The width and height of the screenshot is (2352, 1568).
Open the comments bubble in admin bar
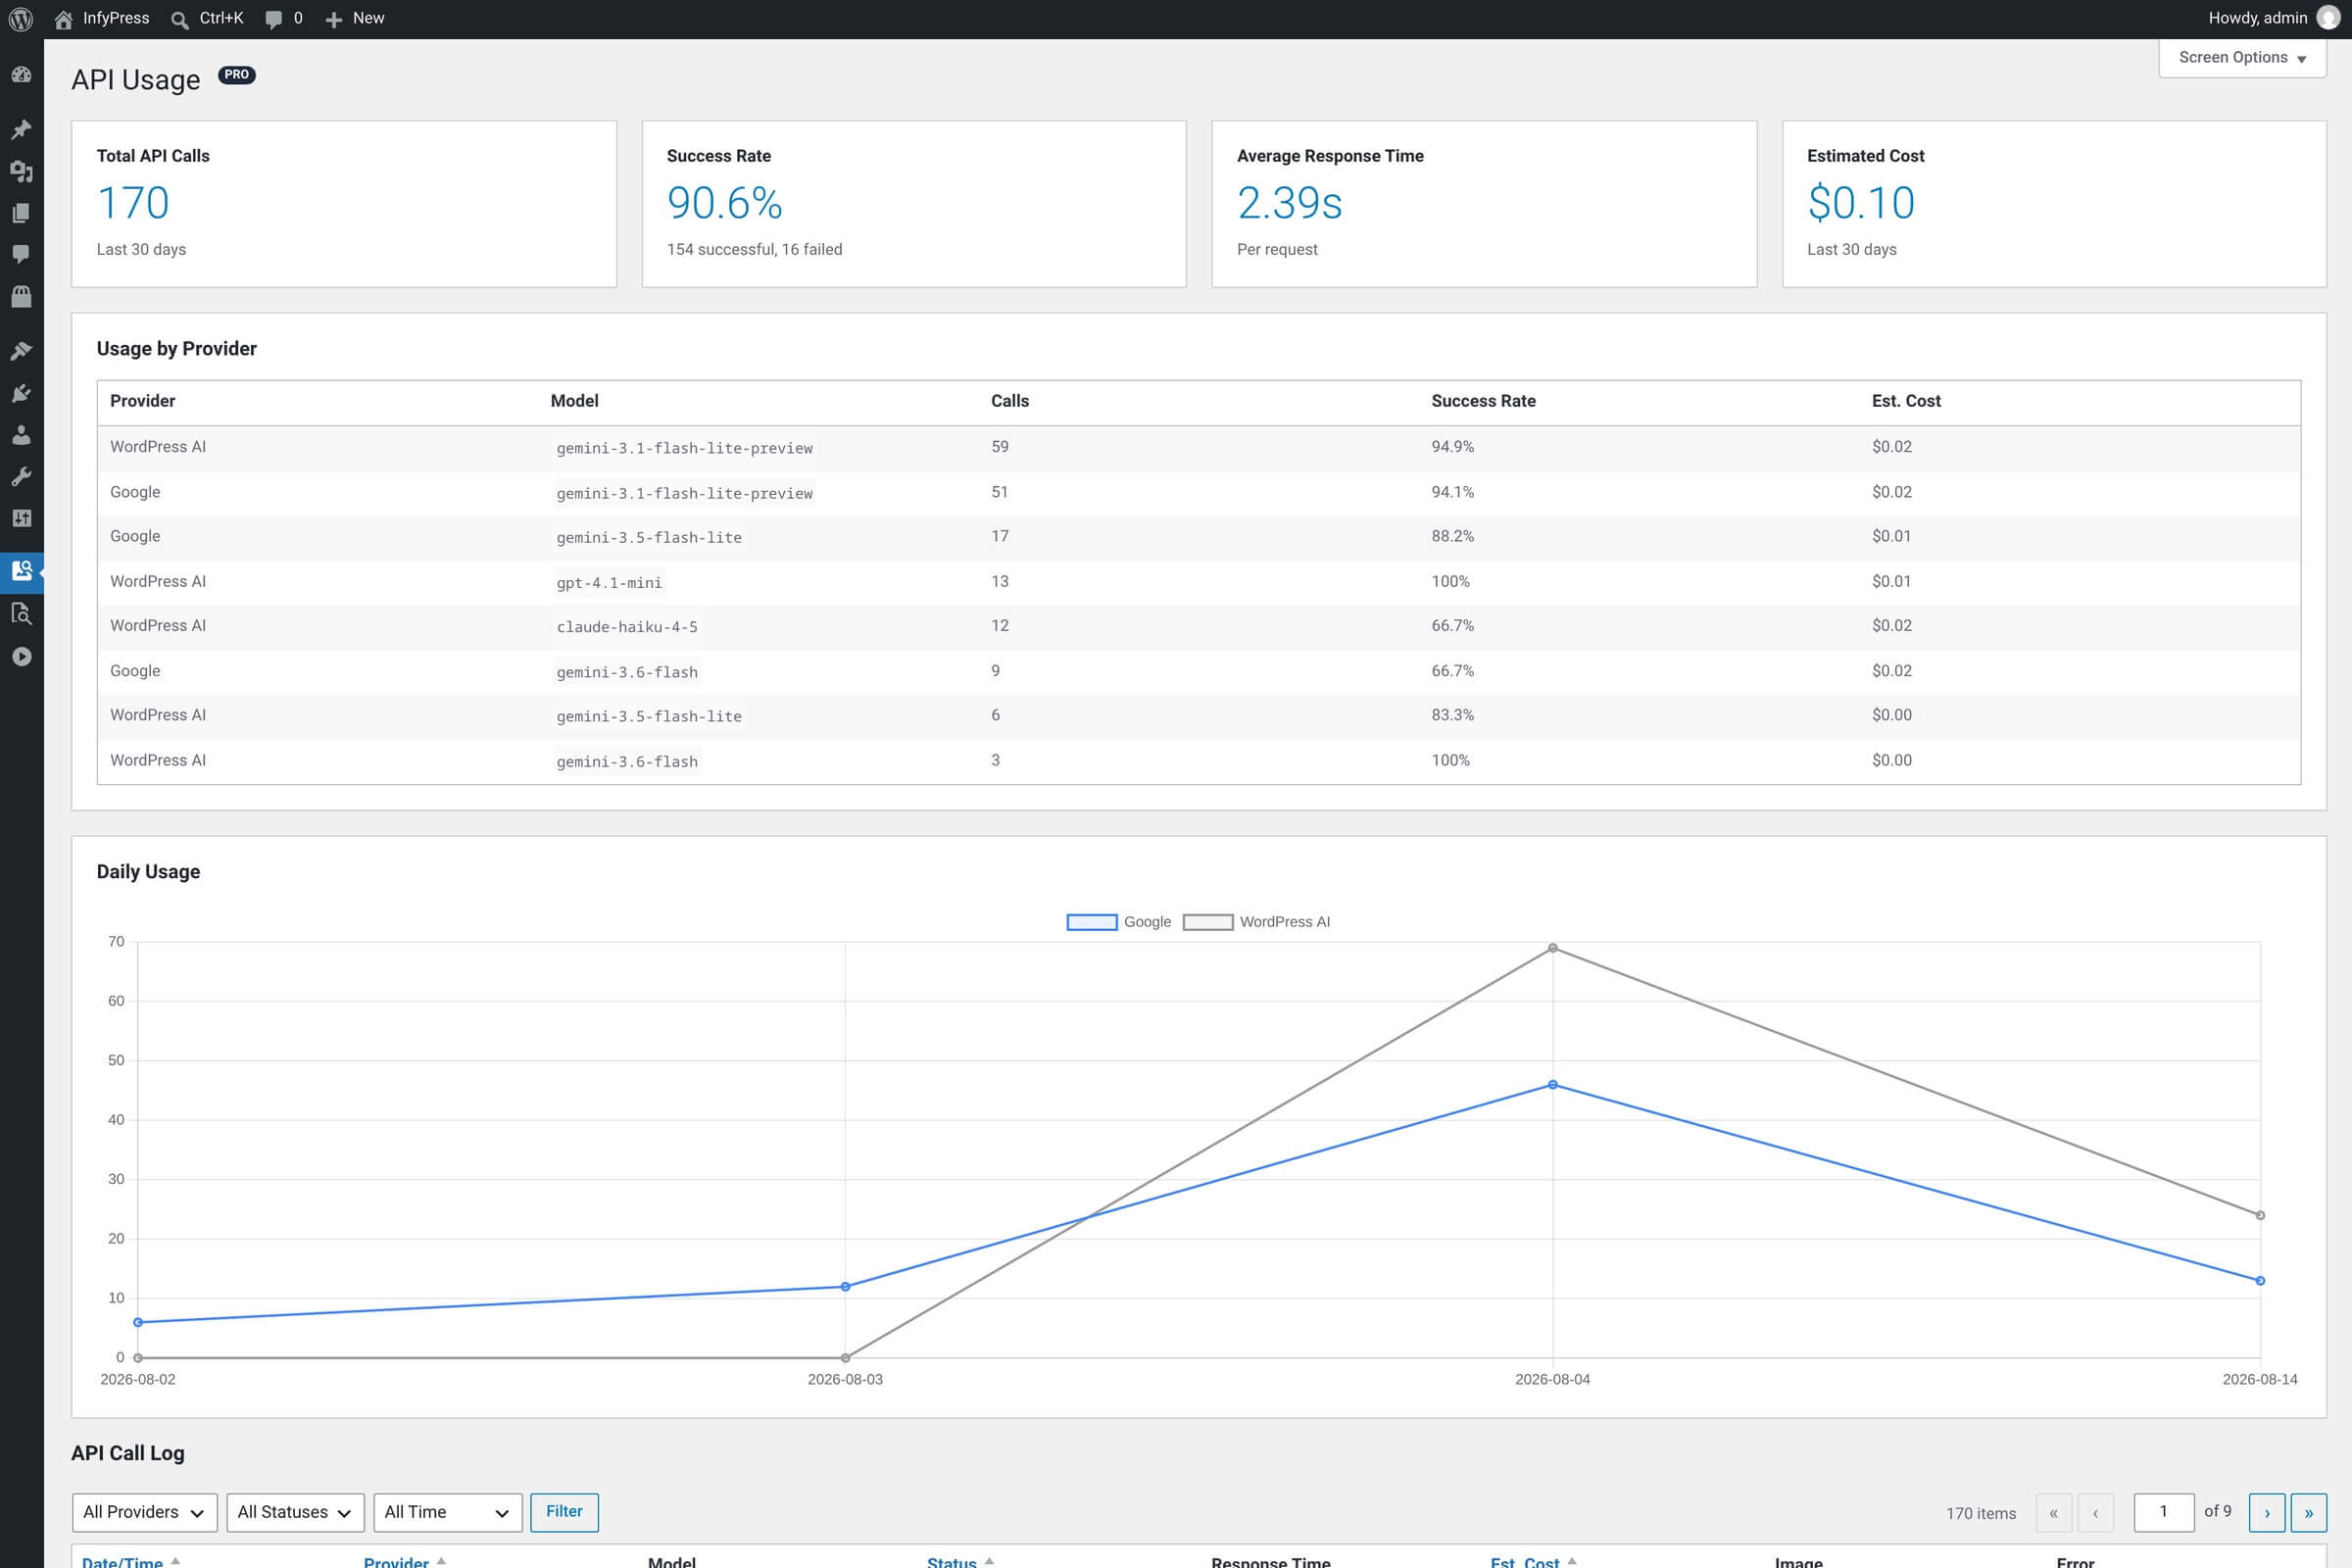pos(284,19)
